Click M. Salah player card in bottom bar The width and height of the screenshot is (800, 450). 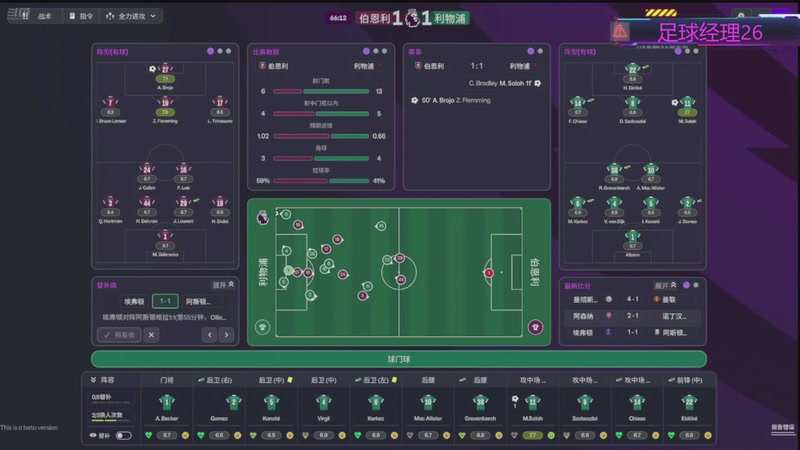coord(532,407)
